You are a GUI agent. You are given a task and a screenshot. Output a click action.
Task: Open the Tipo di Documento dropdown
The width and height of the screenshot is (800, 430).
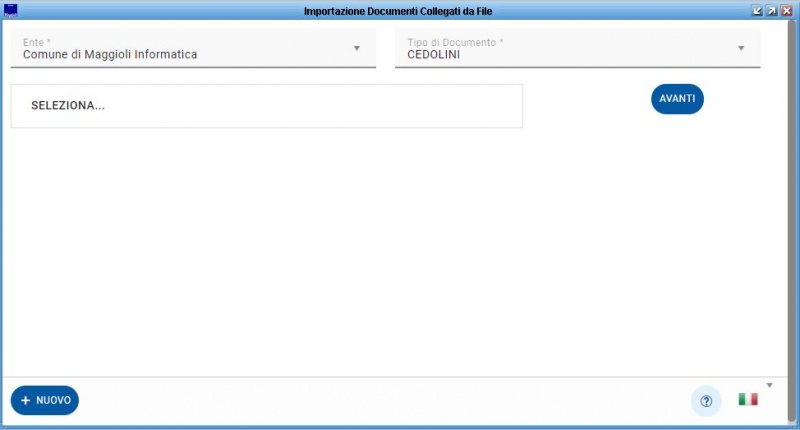[578, 48]
